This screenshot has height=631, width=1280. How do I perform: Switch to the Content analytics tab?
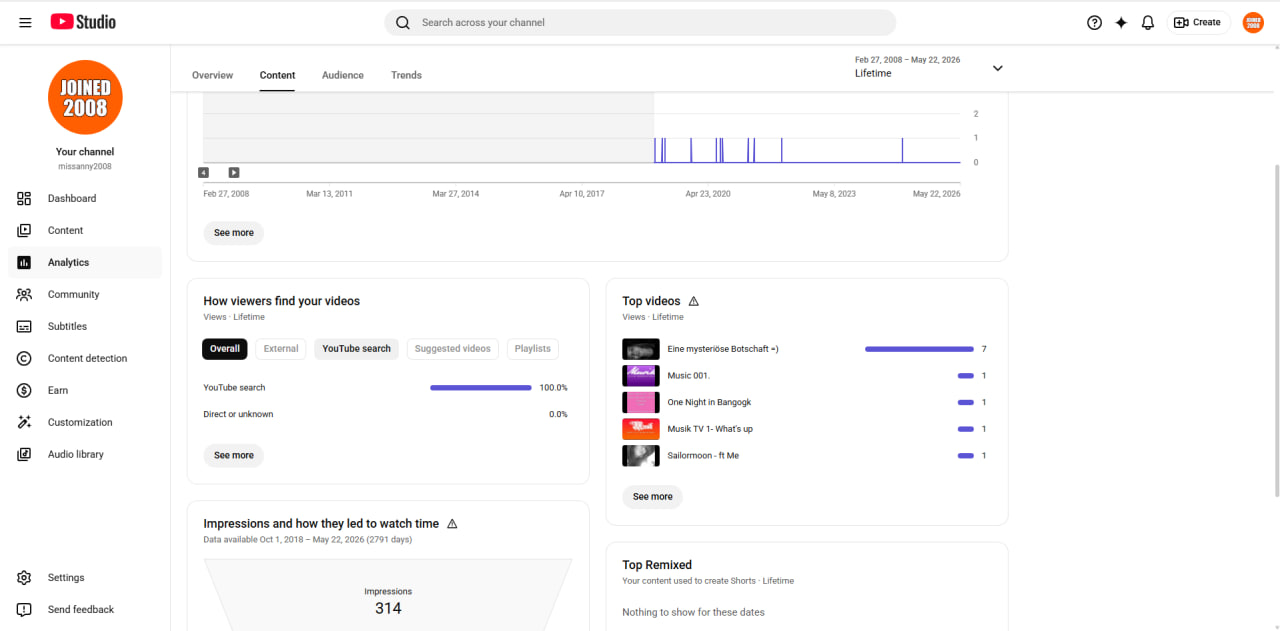coord(277,75)
